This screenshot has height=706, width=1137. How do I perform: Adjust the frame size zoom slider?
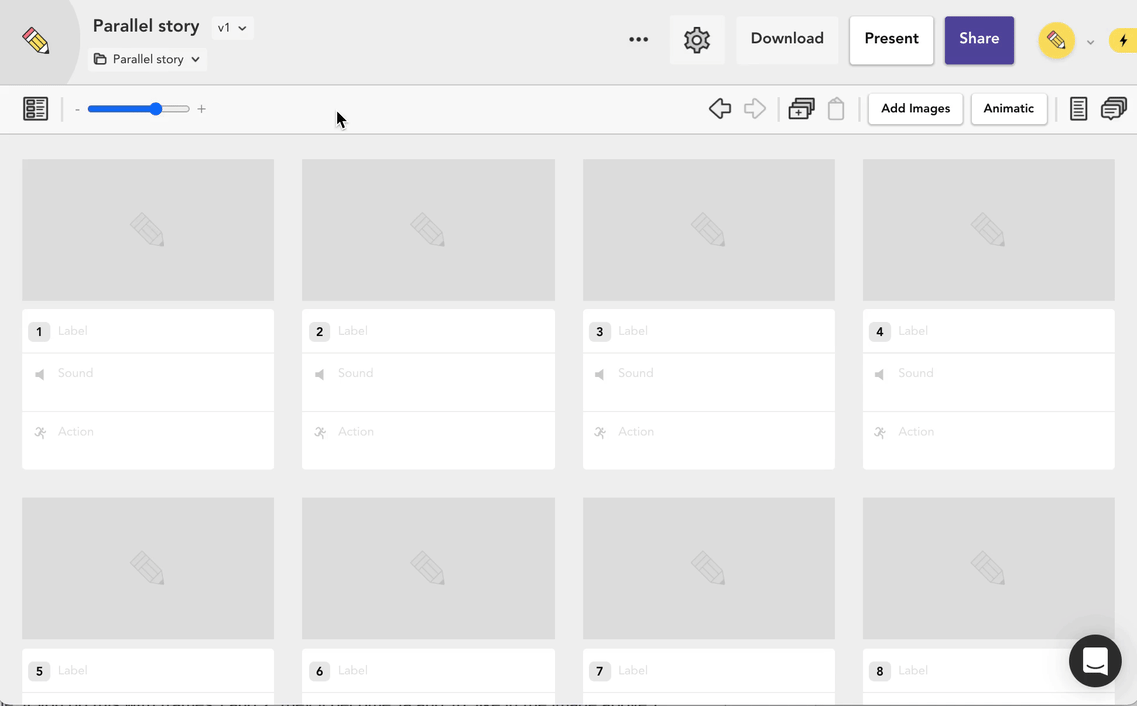coord(138,109)
